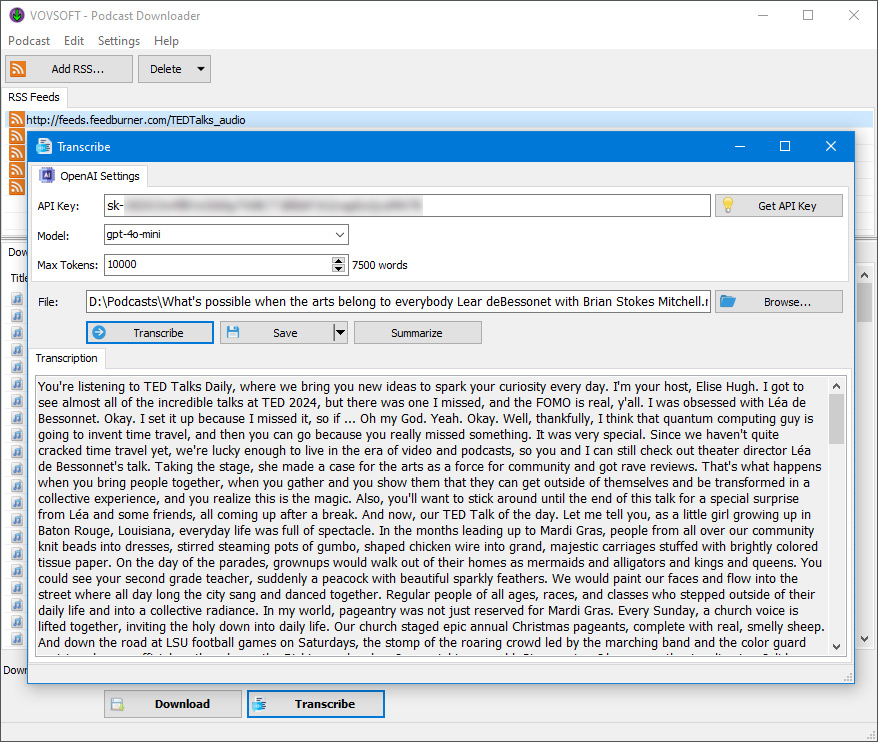878x742 pixels.
Task: Click the last music note episode icon
Action: 17,638
